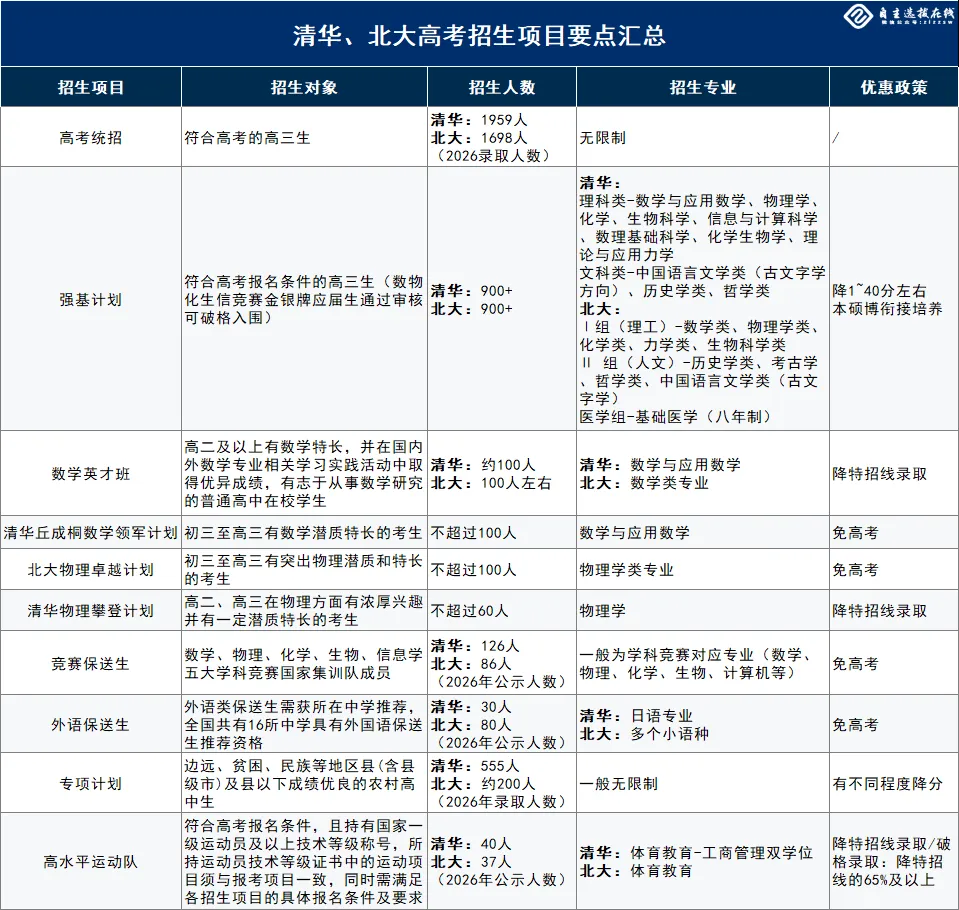Image resolution: width=959 pixels, height=910 pixels.
Task: Select the 招生专业 column header
Action: pos(703,87)
